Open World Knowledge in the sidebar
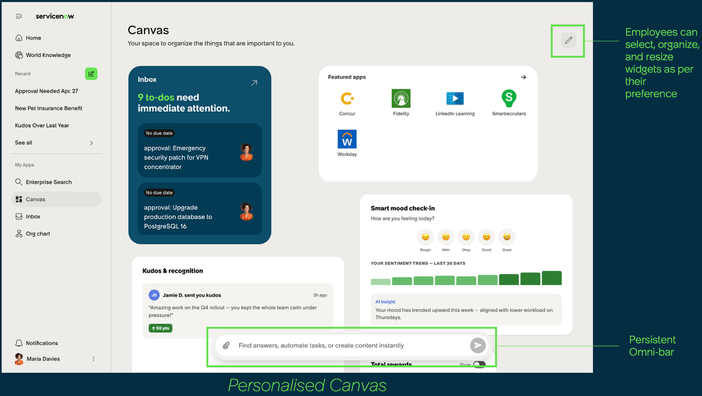This screenshot has height=396, width=702. coord(43,55)
